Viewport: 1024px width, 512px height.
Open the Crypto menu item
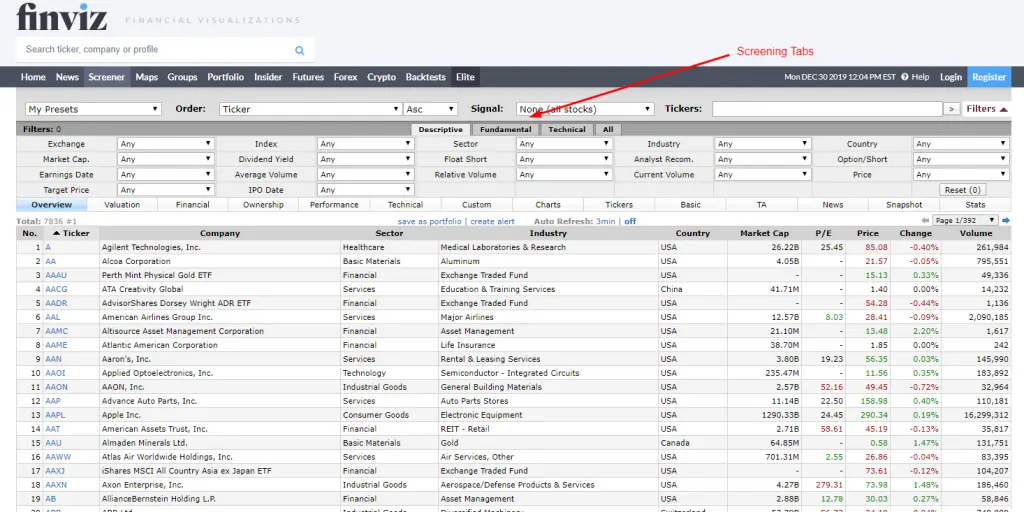[x=381, y=77]
